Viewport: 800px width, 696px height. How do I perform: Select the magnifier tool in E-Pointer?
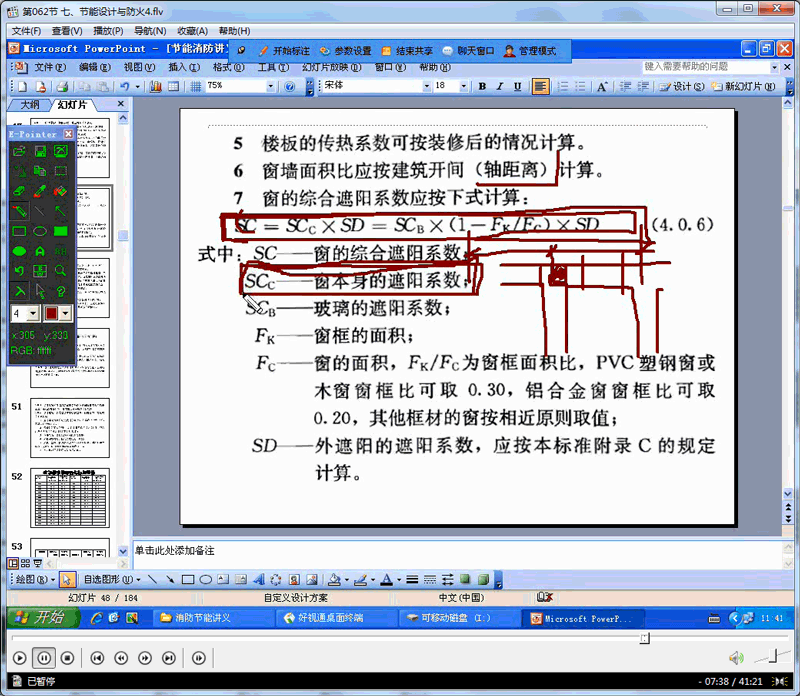pyautogui.click(x=58, y=269)
